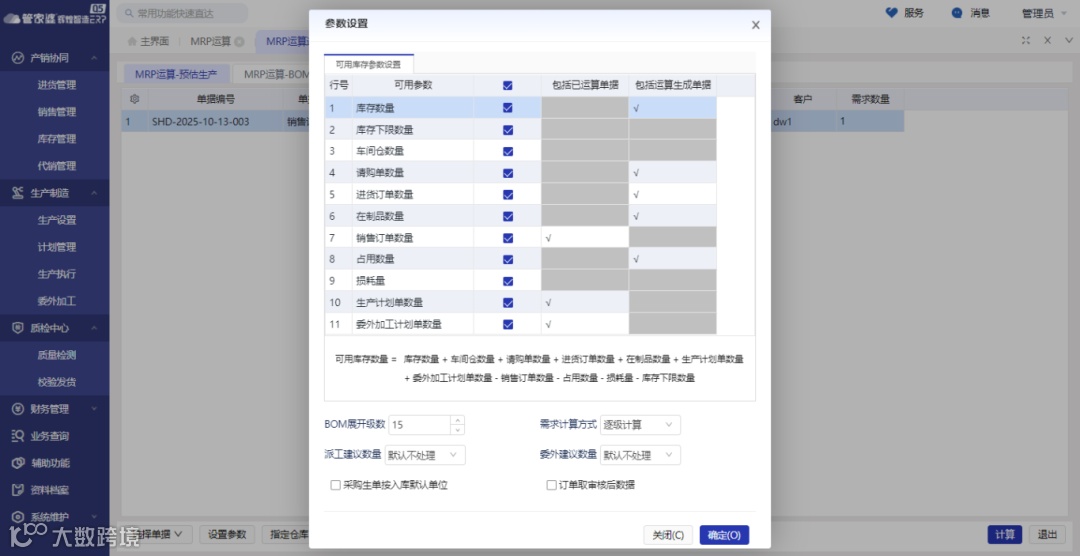Collapse the 质检中心 section chevron

tap(94, 328)
